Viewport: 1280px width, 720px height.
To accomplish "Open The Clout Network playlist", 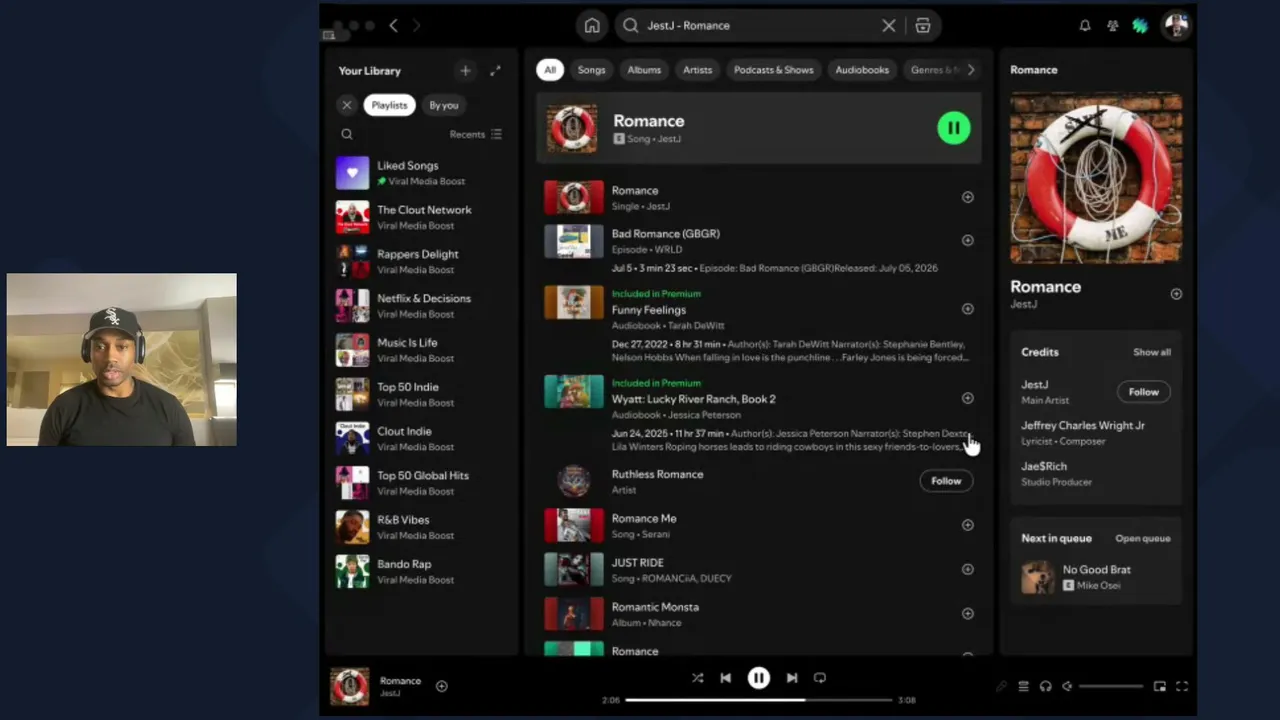I will [x=420, y=217].
